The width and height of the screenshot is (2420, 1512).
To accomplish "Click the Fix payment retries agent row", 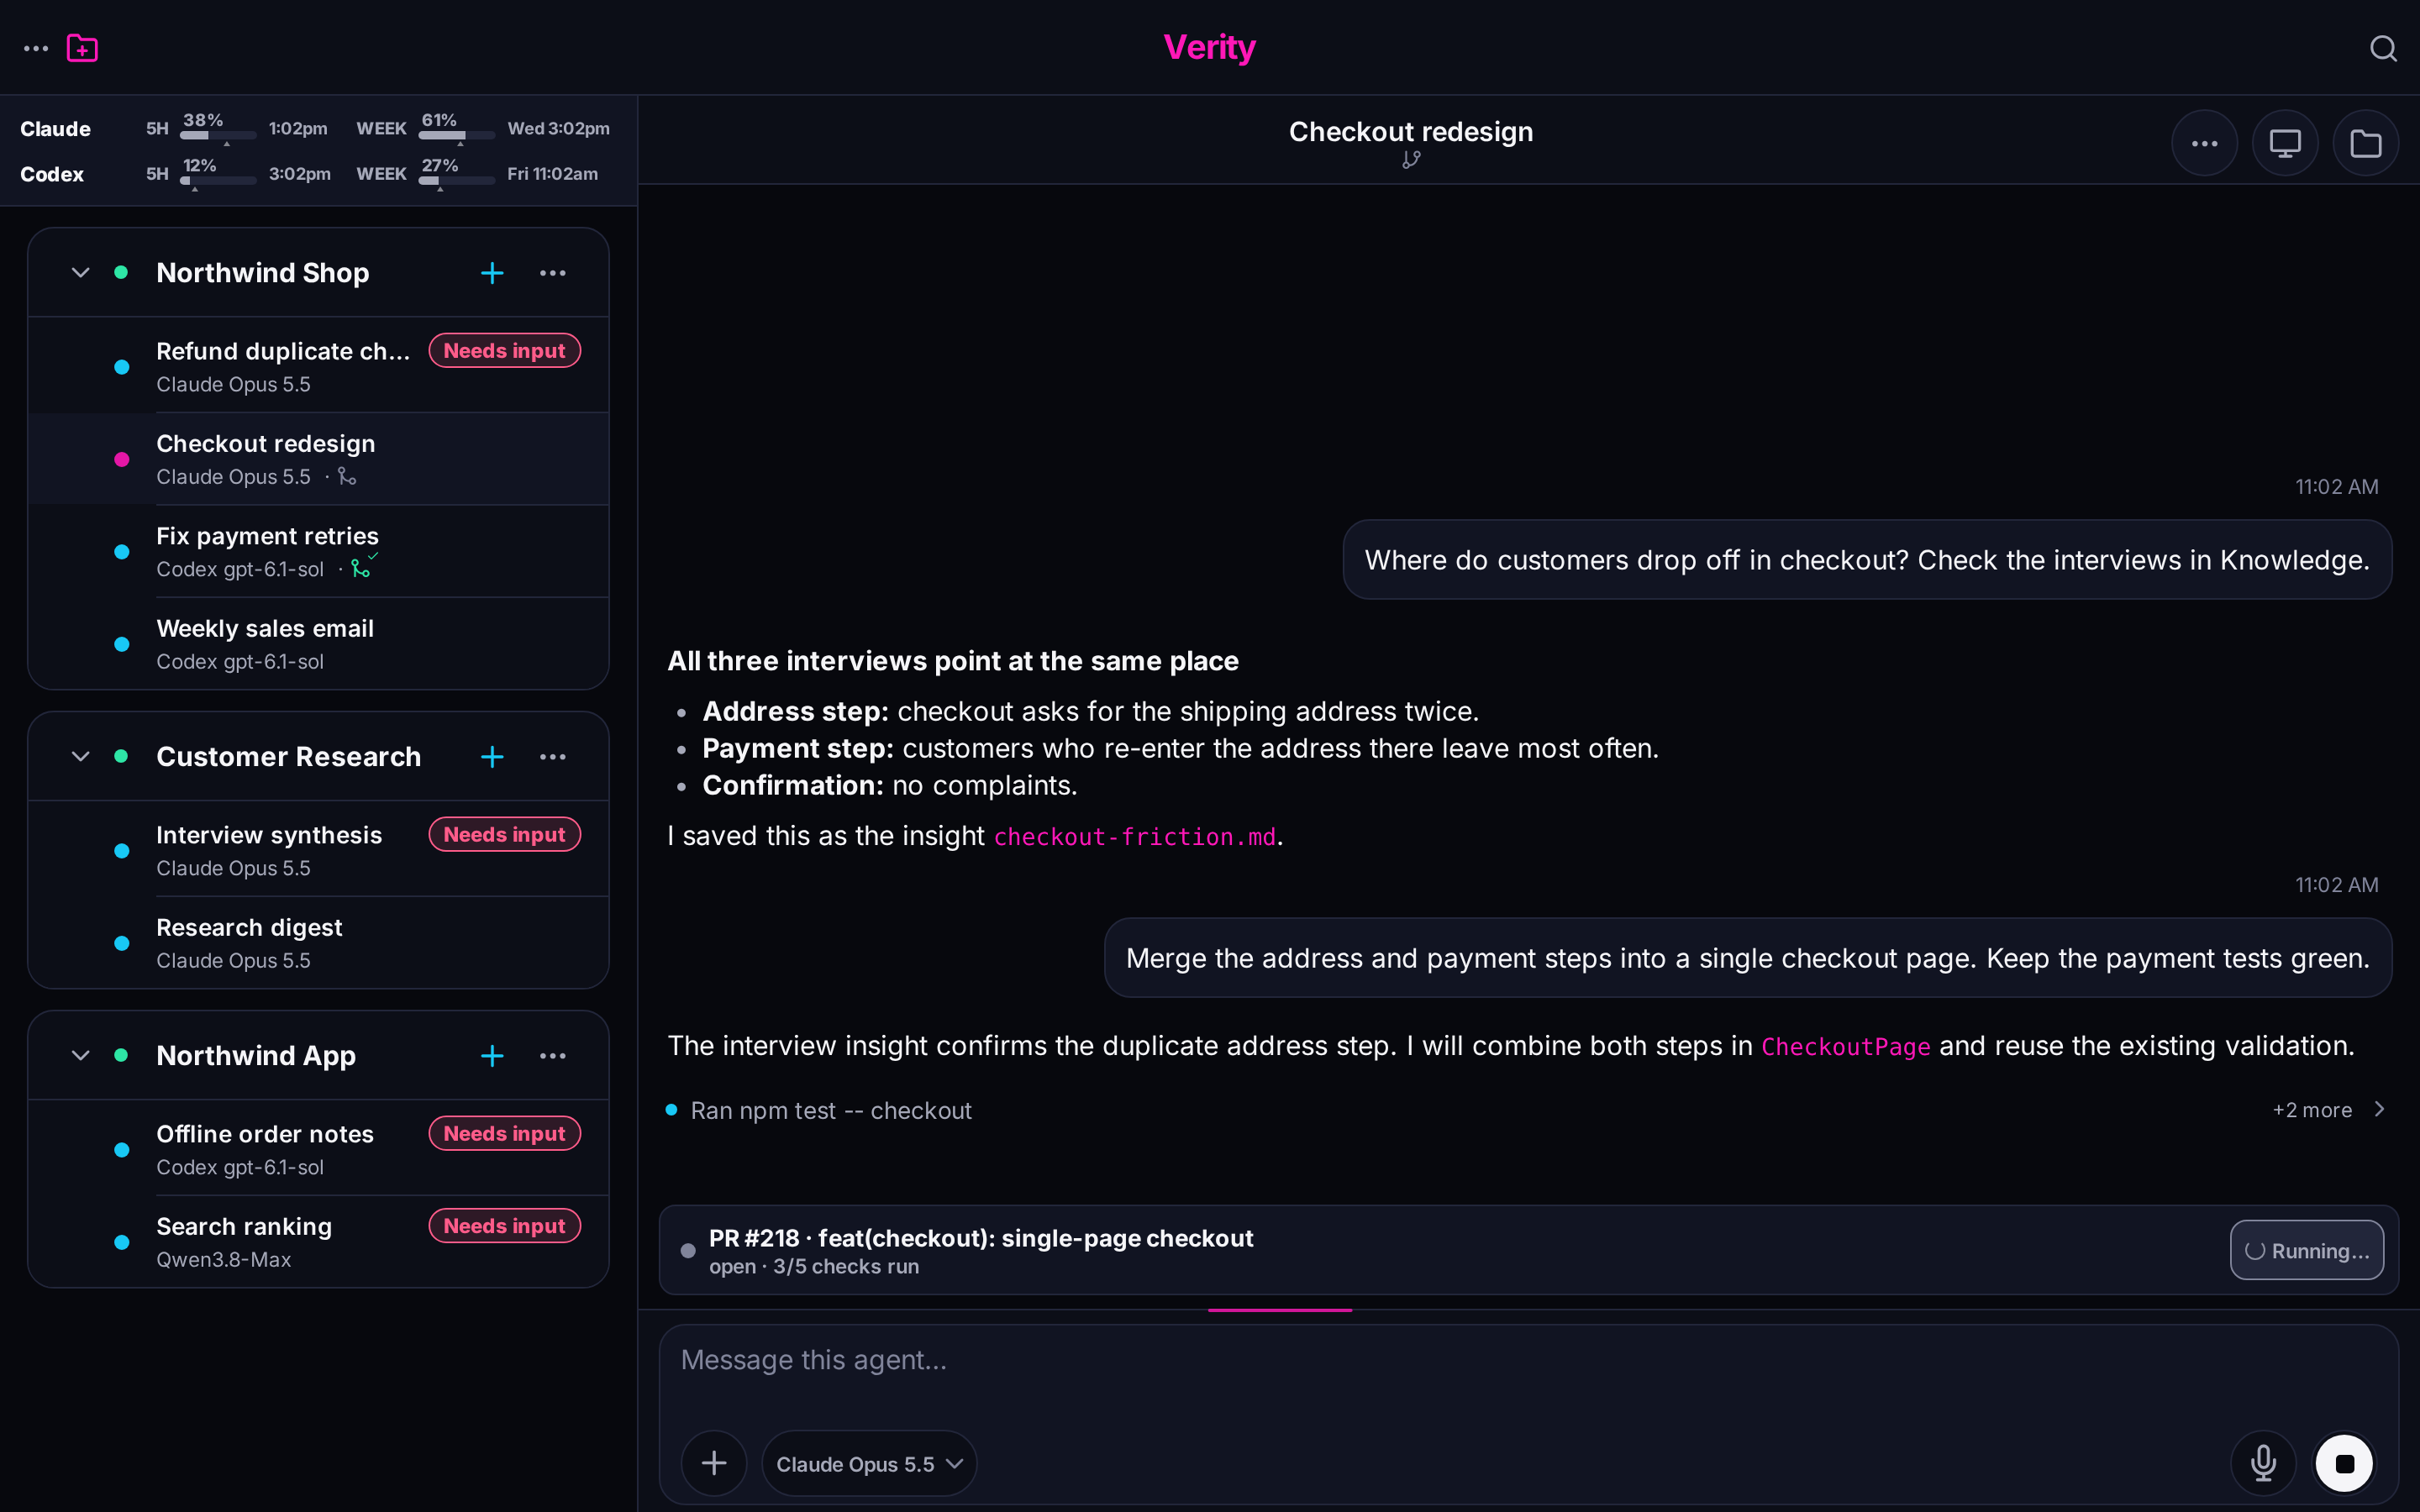I will point(318,551).
